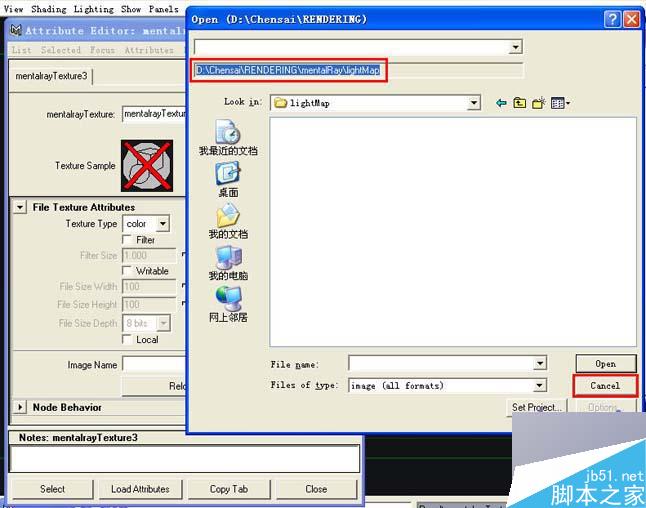
Task: Click the Texture Sample swatch preview
Action: pos(147,166)
